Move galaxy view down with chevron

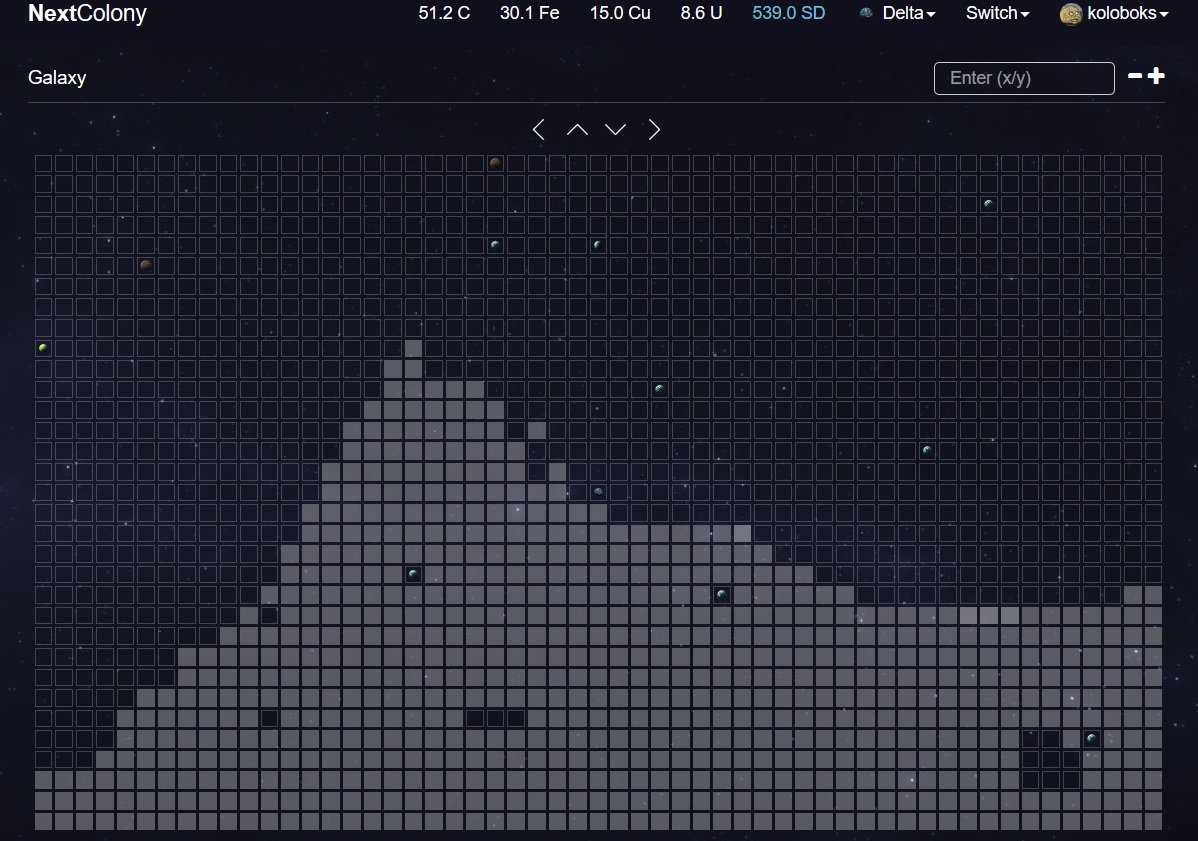[616, 130]
